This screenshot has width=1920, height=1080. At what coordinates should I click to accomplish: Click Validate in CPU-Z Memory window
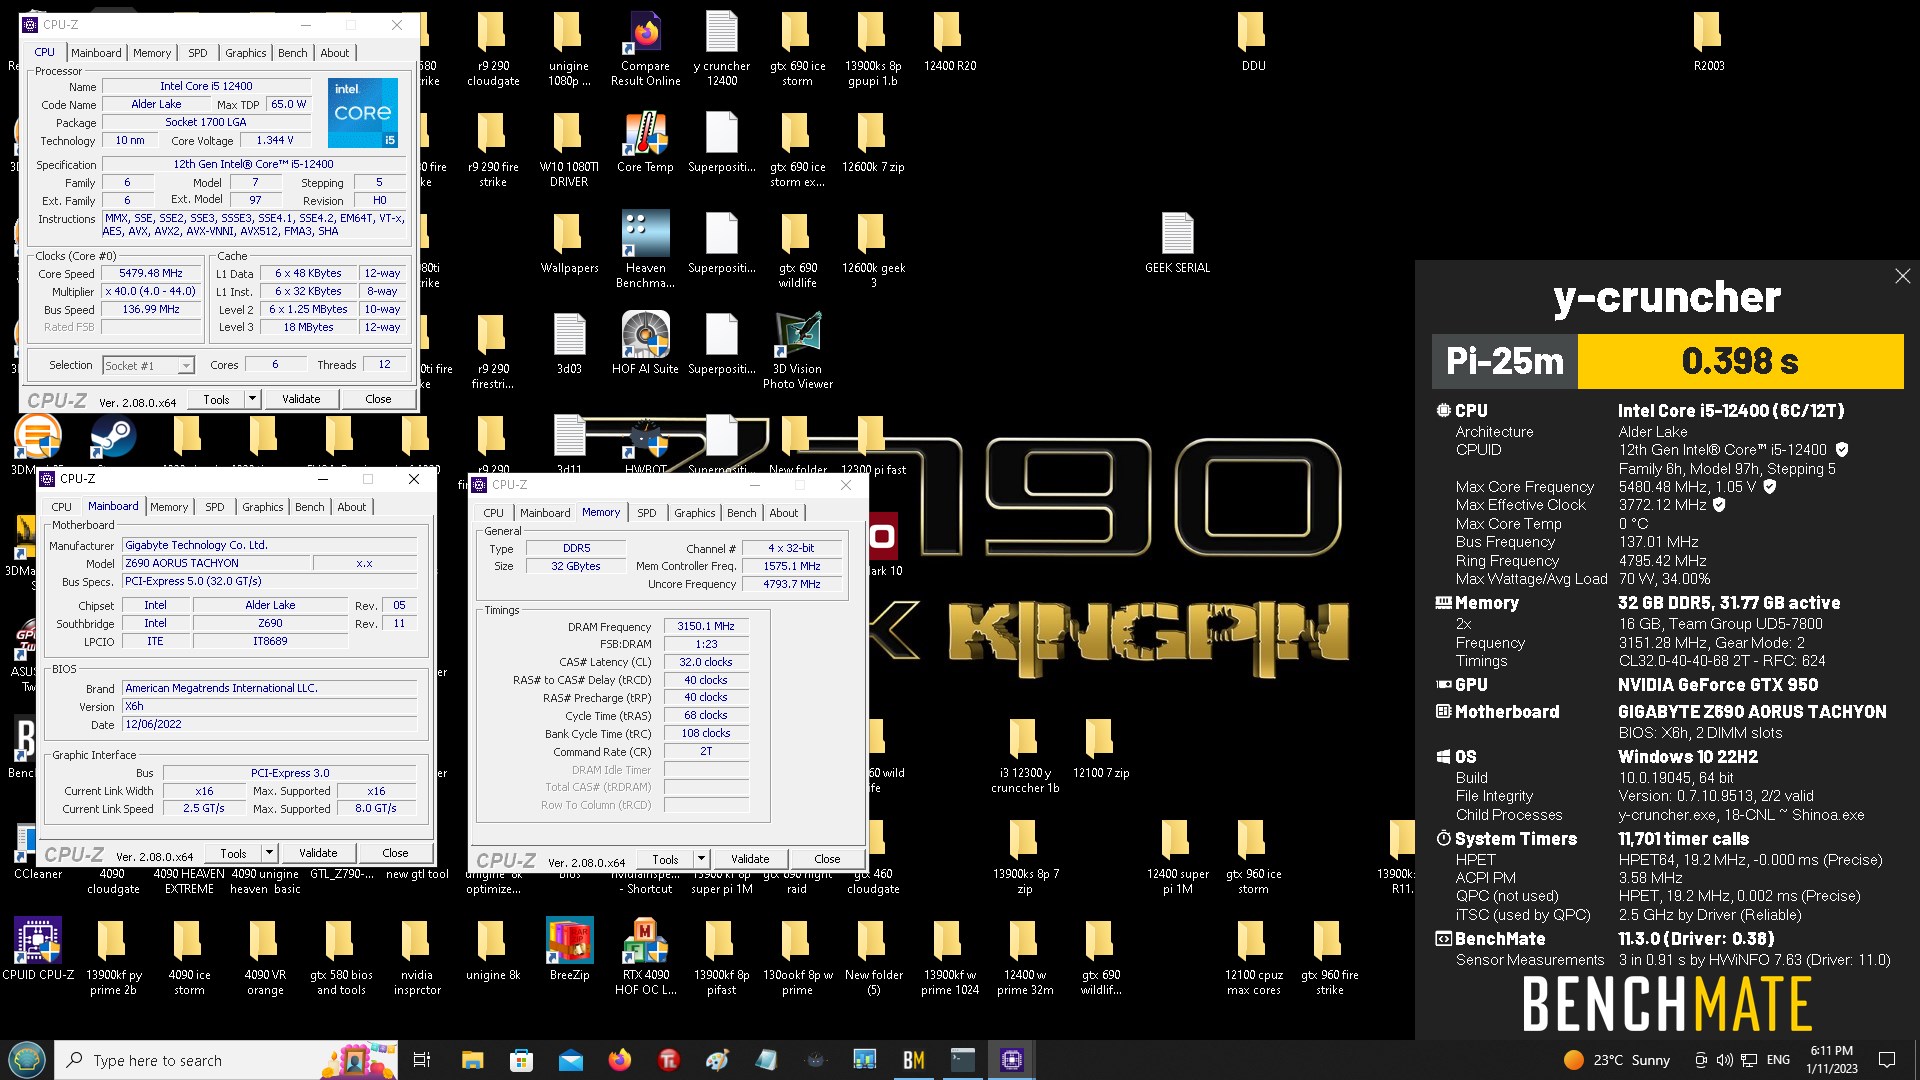[x=750, y=859]
